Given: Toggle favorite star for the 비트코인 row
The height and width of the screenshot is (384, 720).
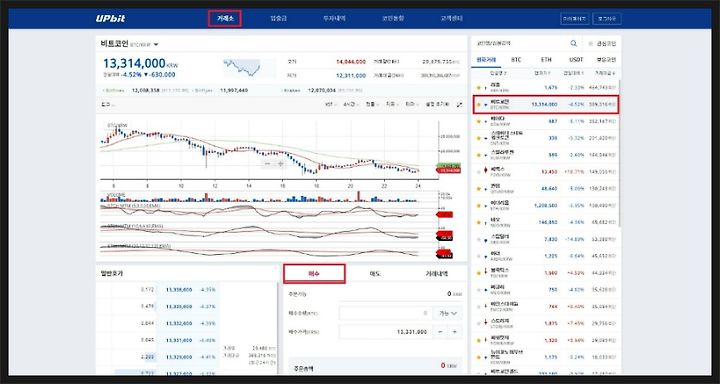Looking at the screenshot, I should pyautogui.click(x=478, y=105).
